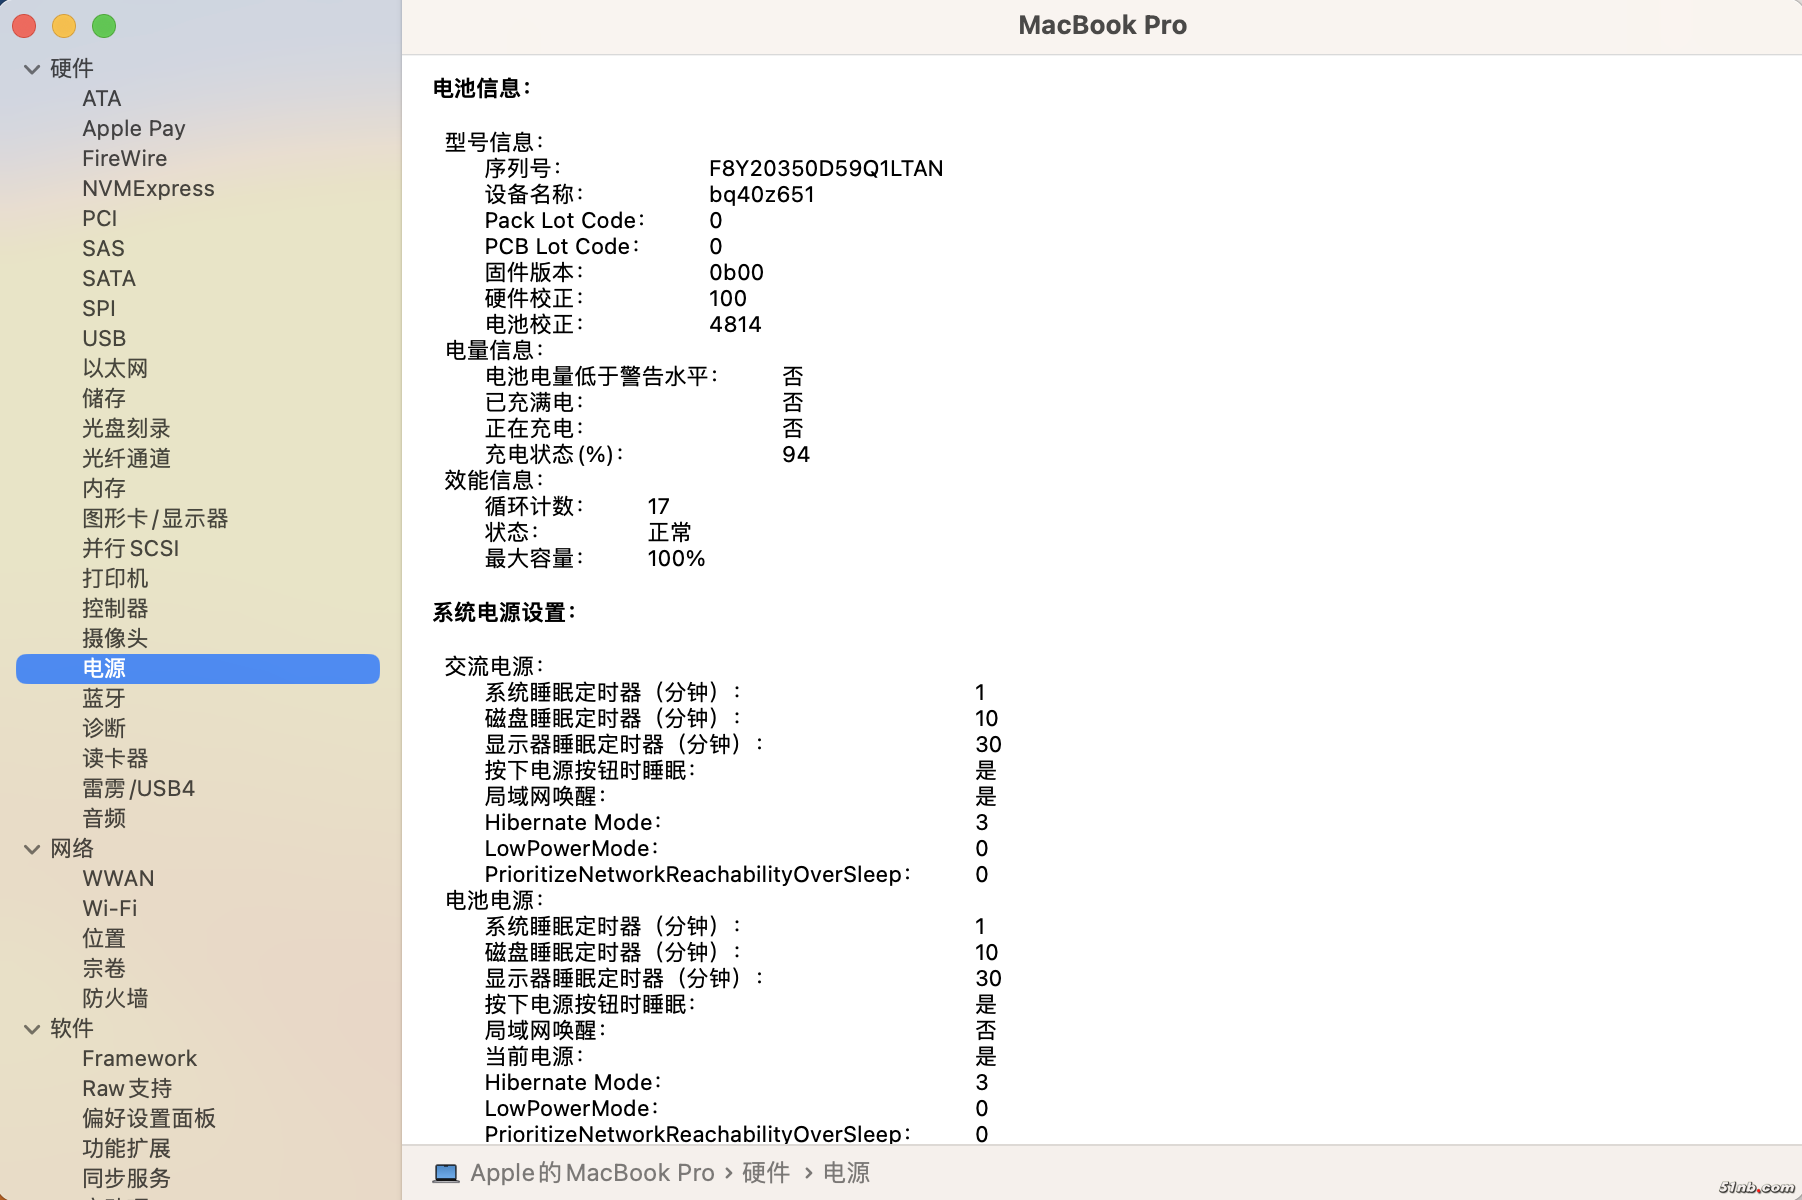Select USB in the hardware list
The width and height of the screenshot is (1802, 1200).
pyautogui.click(x=104, y=339)
